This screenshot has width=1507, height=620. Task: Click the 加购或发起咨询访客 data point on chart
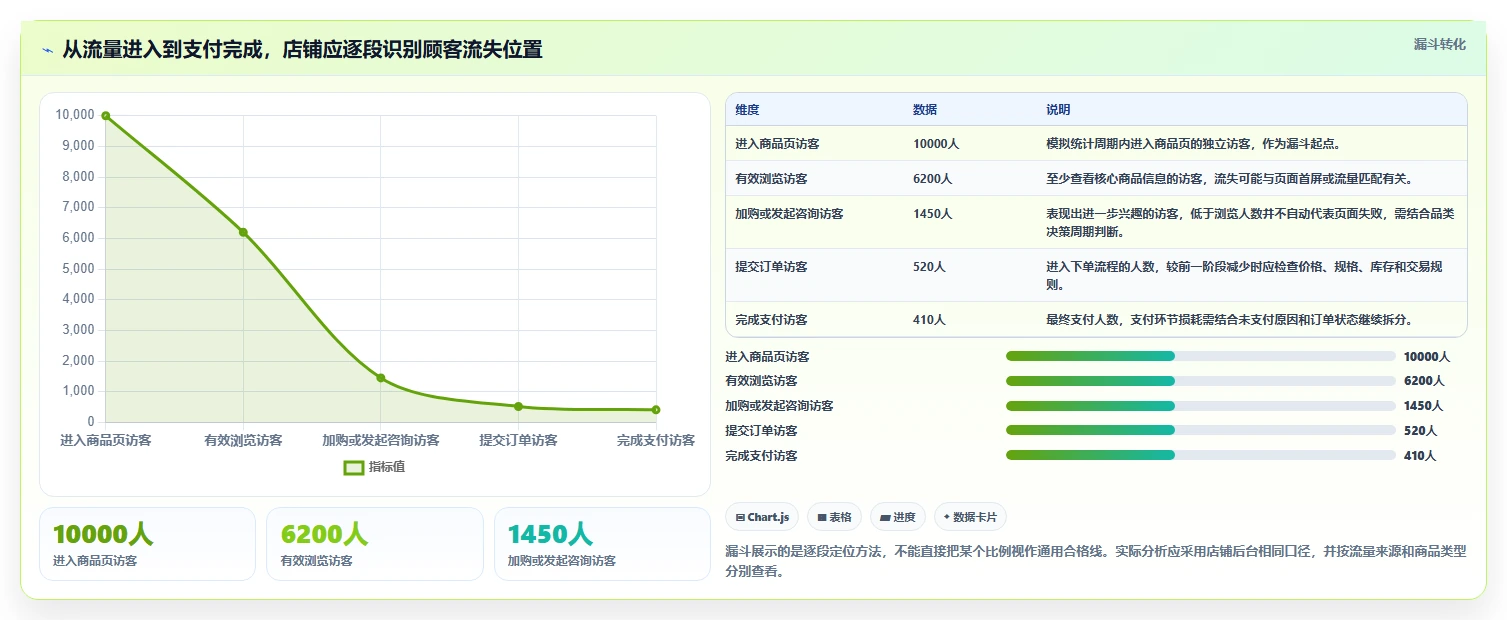pyautogui.click(x=381, y=378)
